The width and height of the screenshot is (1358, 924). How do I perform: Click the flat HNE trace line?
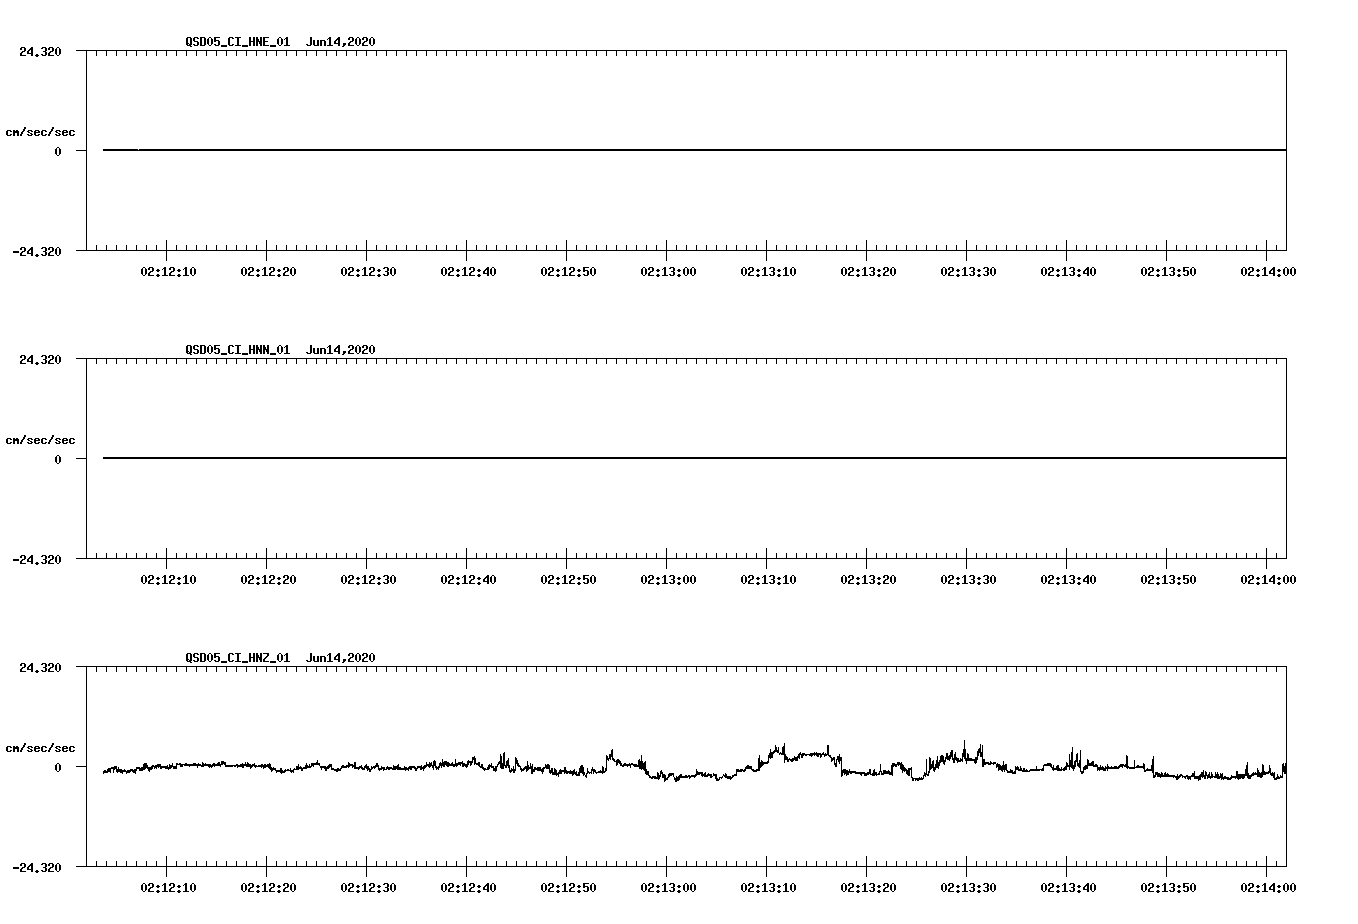pos(694,150)
